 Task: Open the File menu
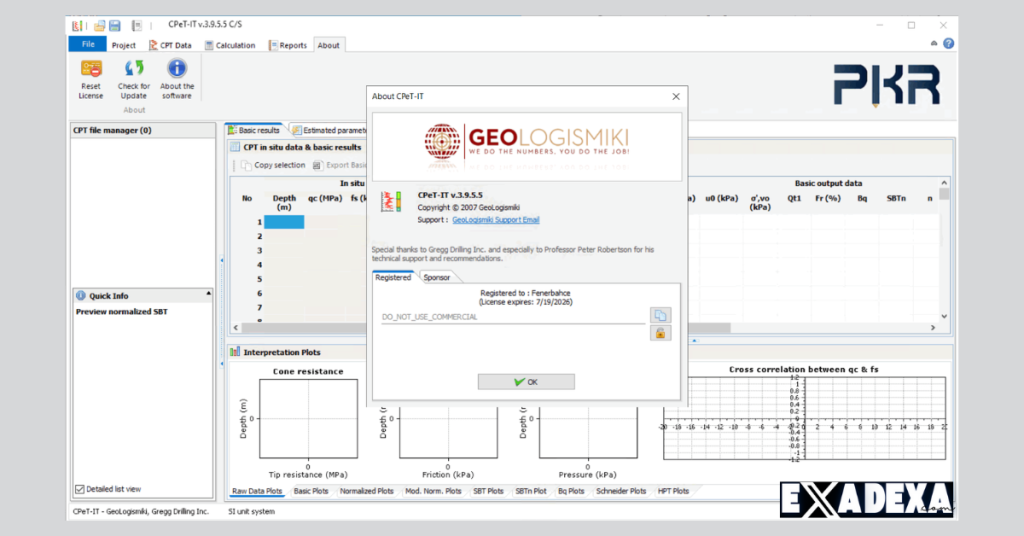pyautogui.click(x=88, y=44)
